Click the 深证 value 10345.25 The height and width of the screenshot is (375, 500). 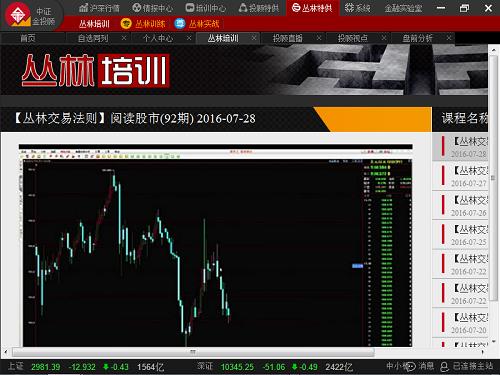[x=237, y=367]
